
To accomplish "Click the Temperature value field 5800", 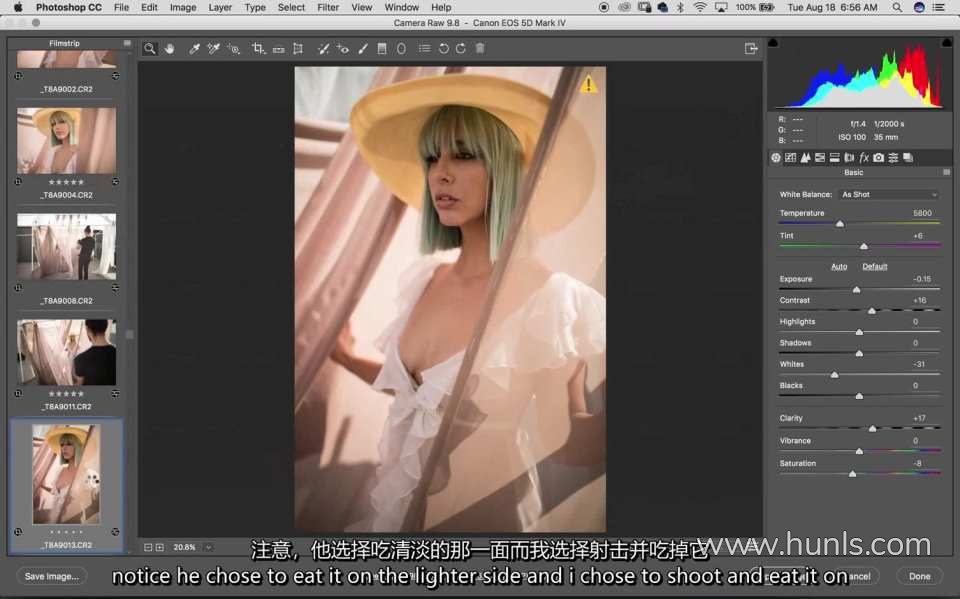I will coord(922,213).
